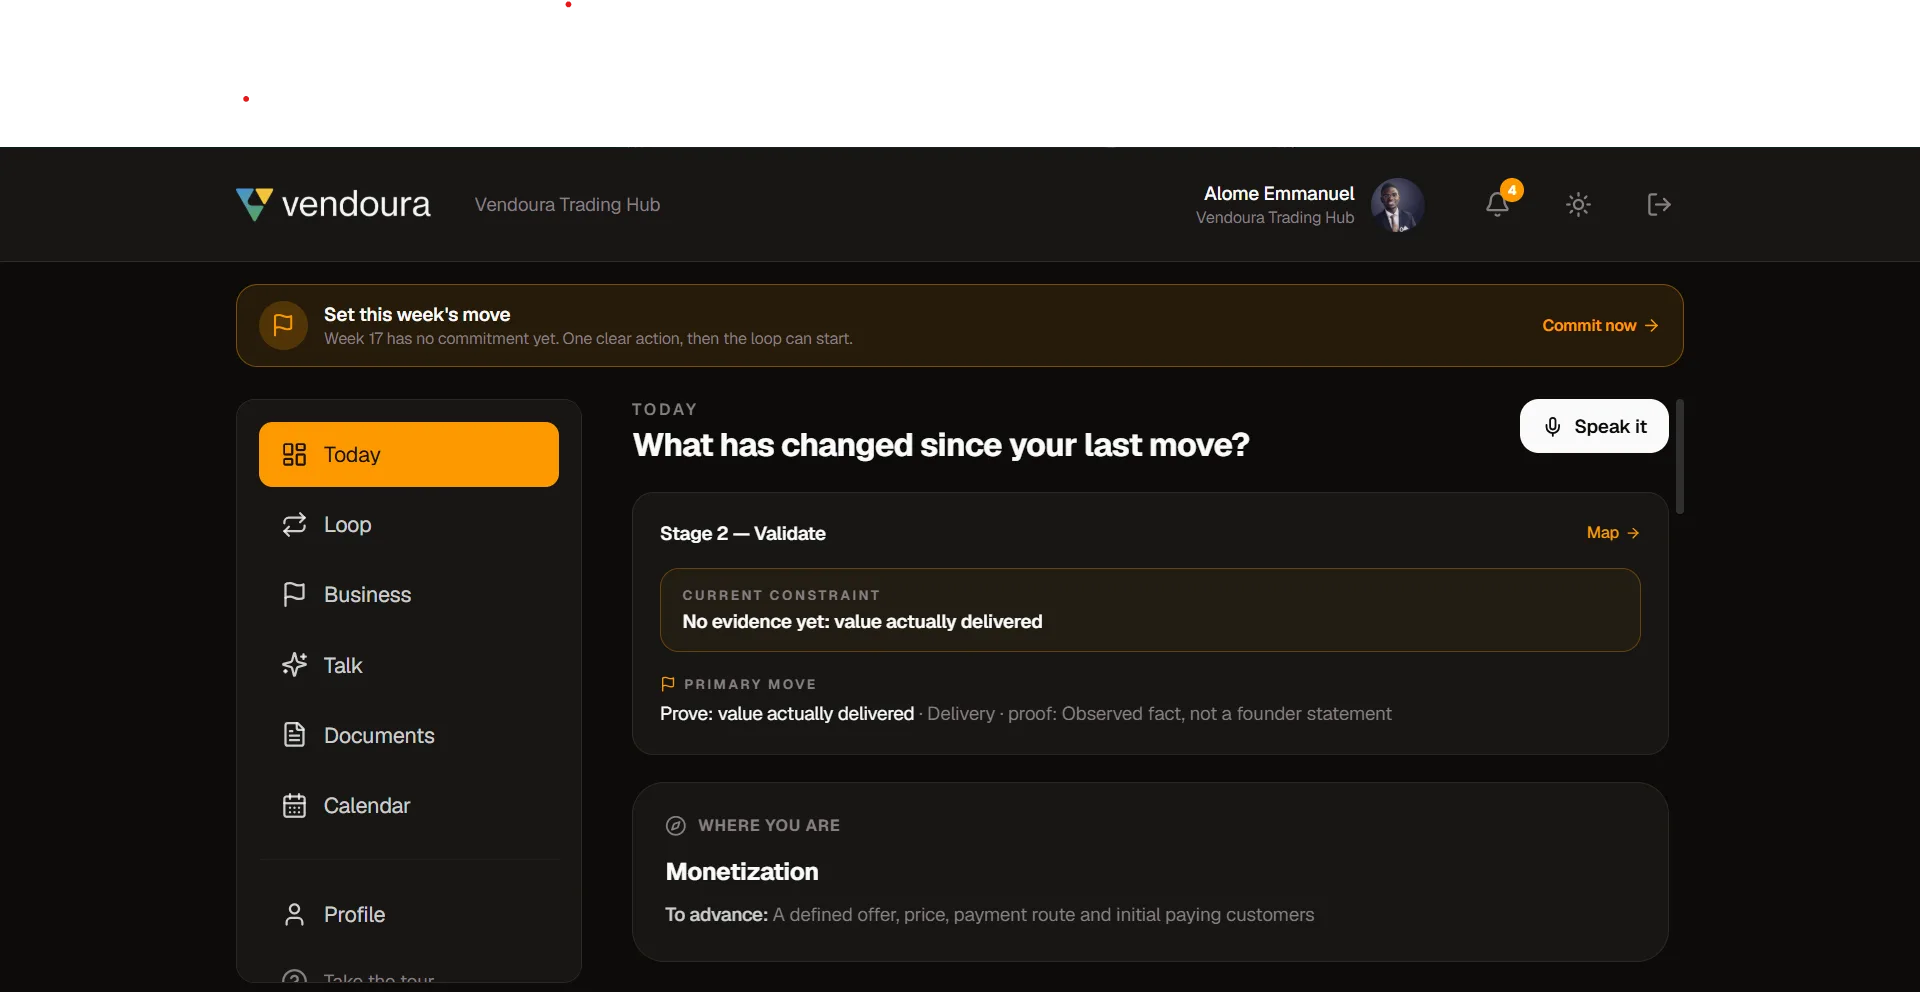Open the notifications bell

point(1497,204)
